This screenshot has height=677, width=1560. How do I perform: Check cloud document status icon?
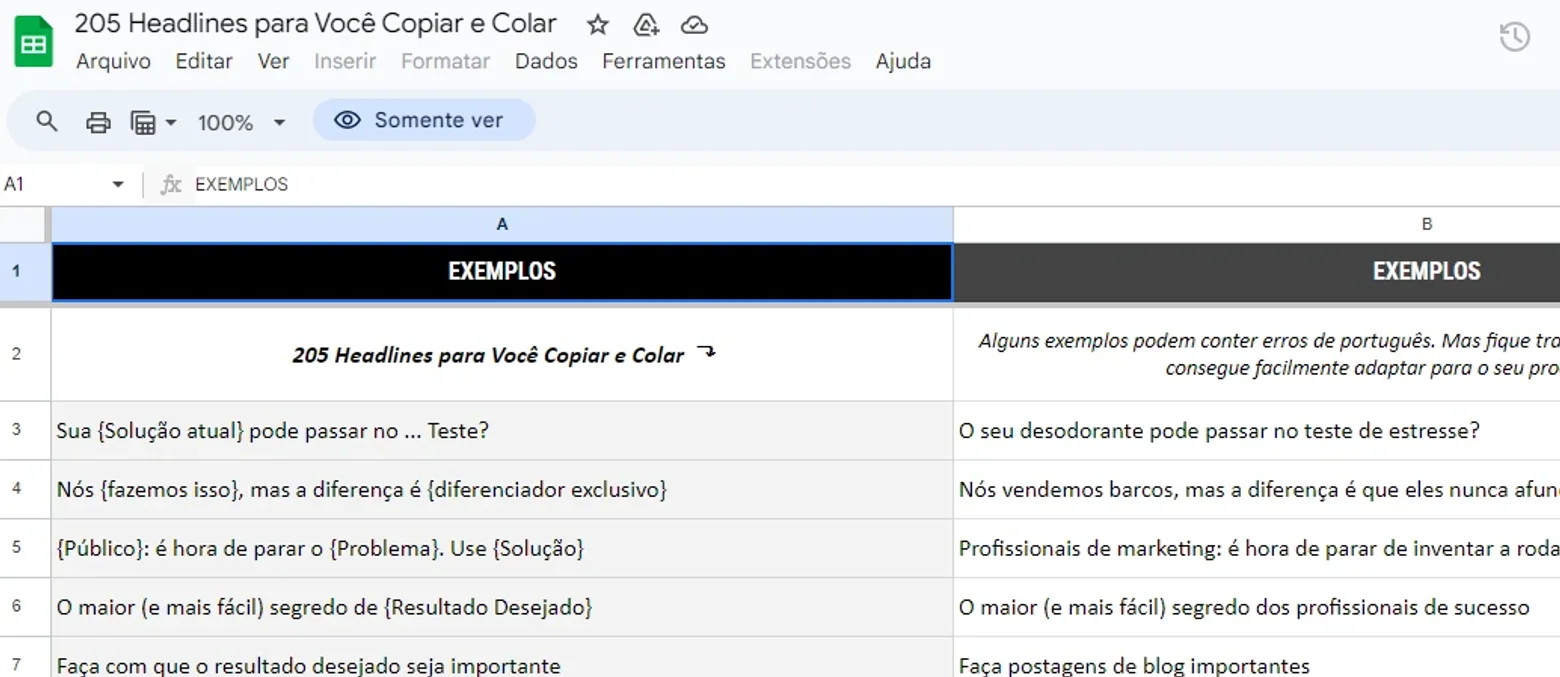pyautogui.click(x=694, y=25)
